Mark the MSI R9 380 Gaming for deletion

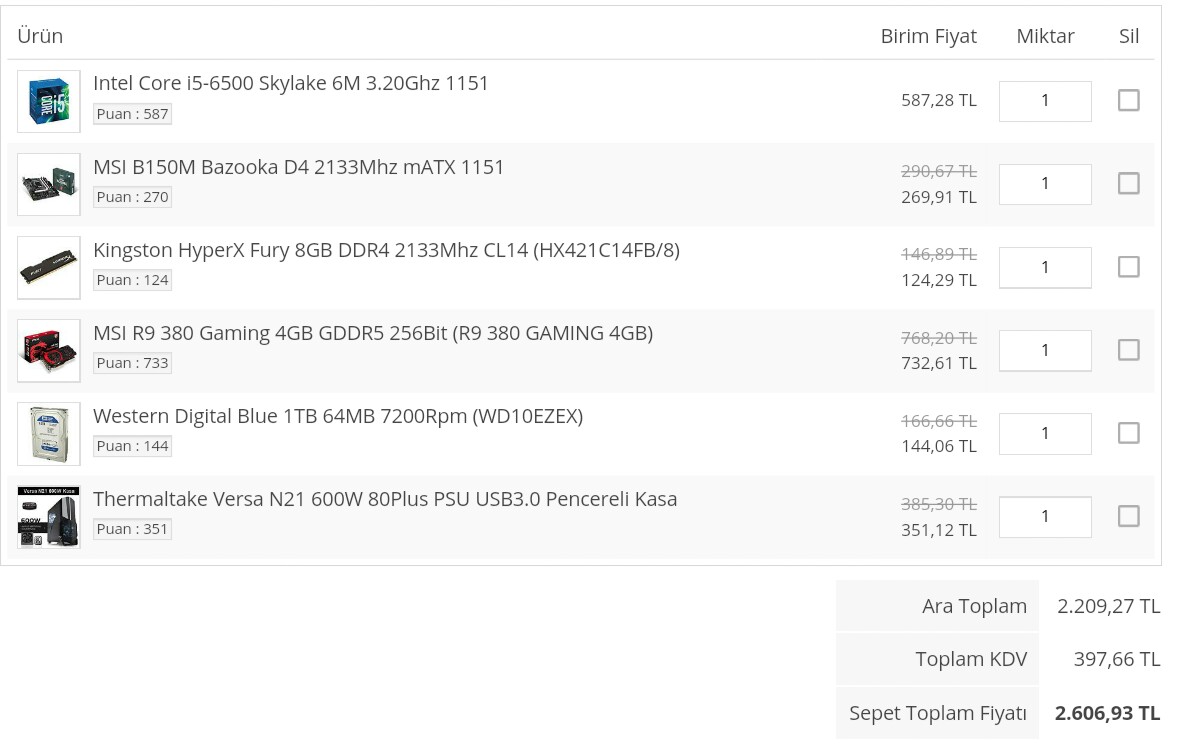[1128, 350]
